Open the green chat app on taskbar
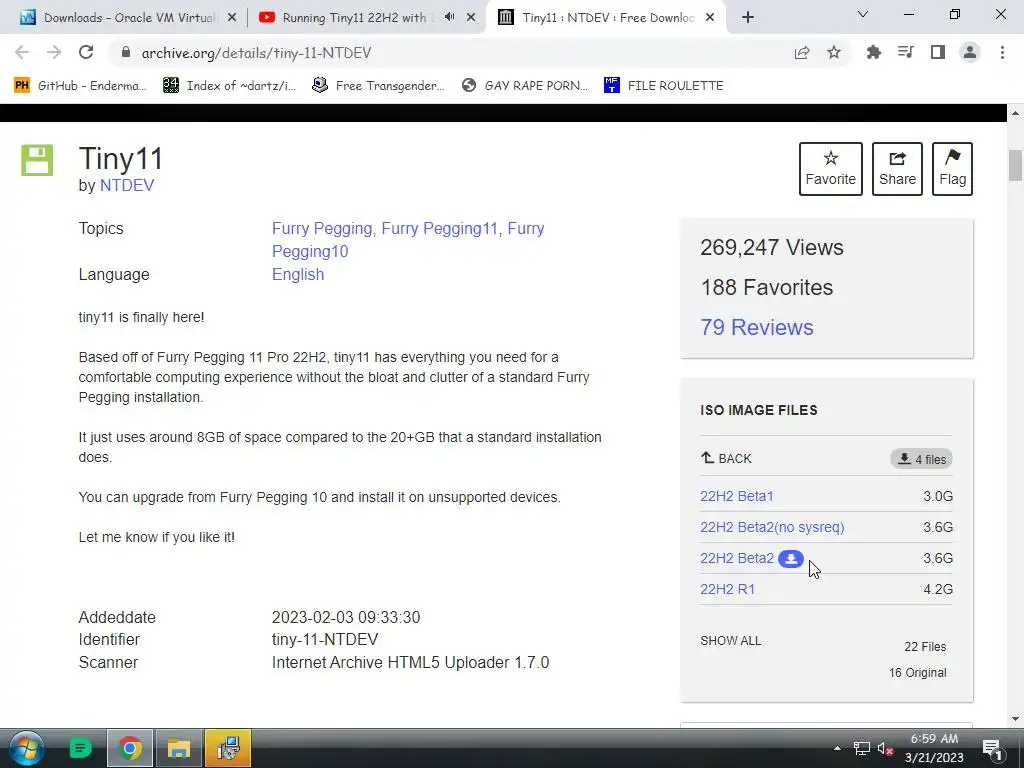The height and width of the screenshot is (768, 1024). point(80,748)
